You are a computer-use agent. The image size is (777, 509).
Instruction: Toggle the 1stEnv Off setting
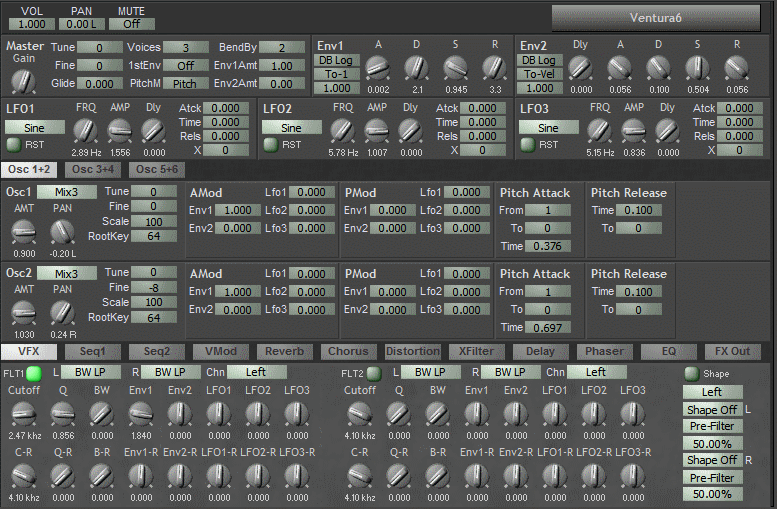point(186,65)
